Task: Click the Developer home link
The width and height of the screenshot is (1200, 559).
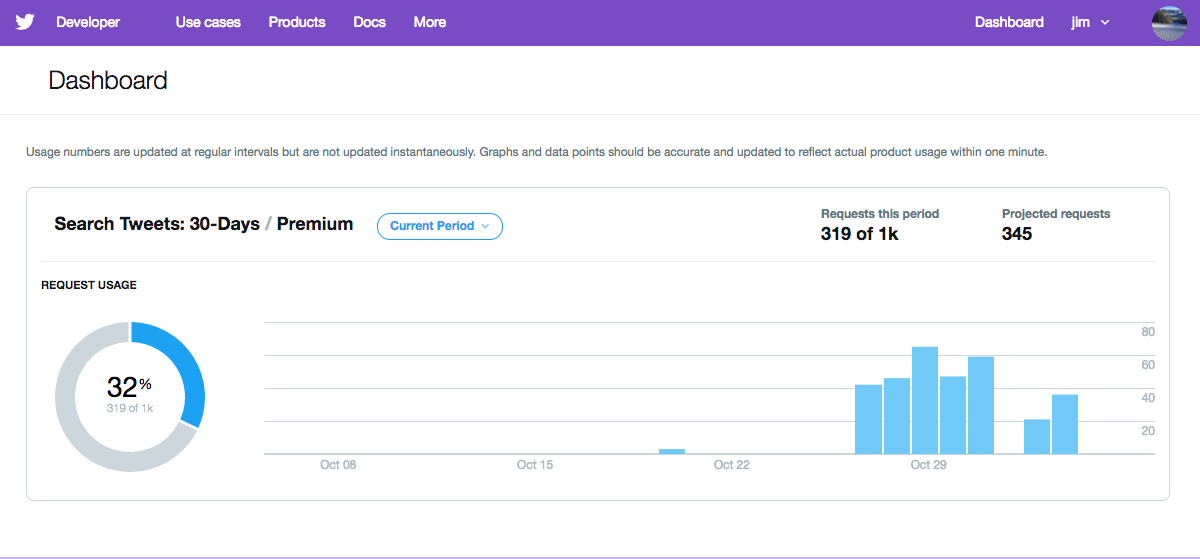Action: click(88, 22)
